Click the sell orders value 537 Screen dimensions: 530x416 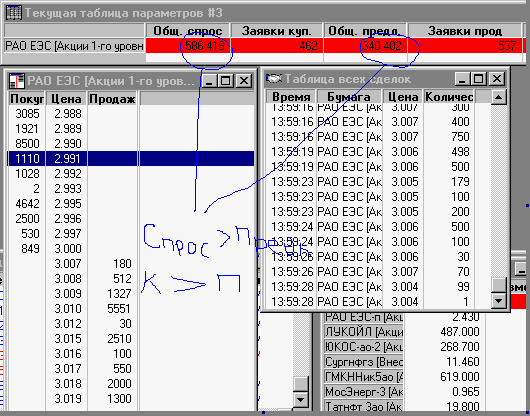click(507, 46)
